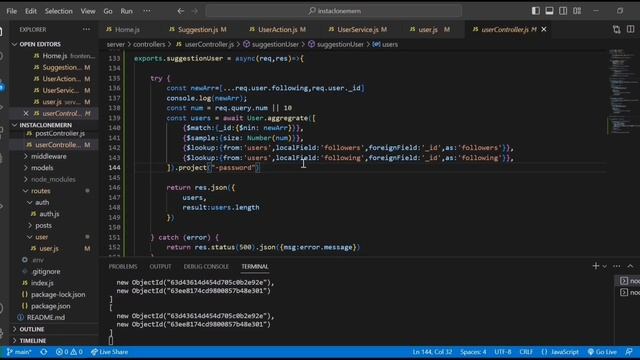
Task: Create a new terminal with plus icon
Action: 596,266
